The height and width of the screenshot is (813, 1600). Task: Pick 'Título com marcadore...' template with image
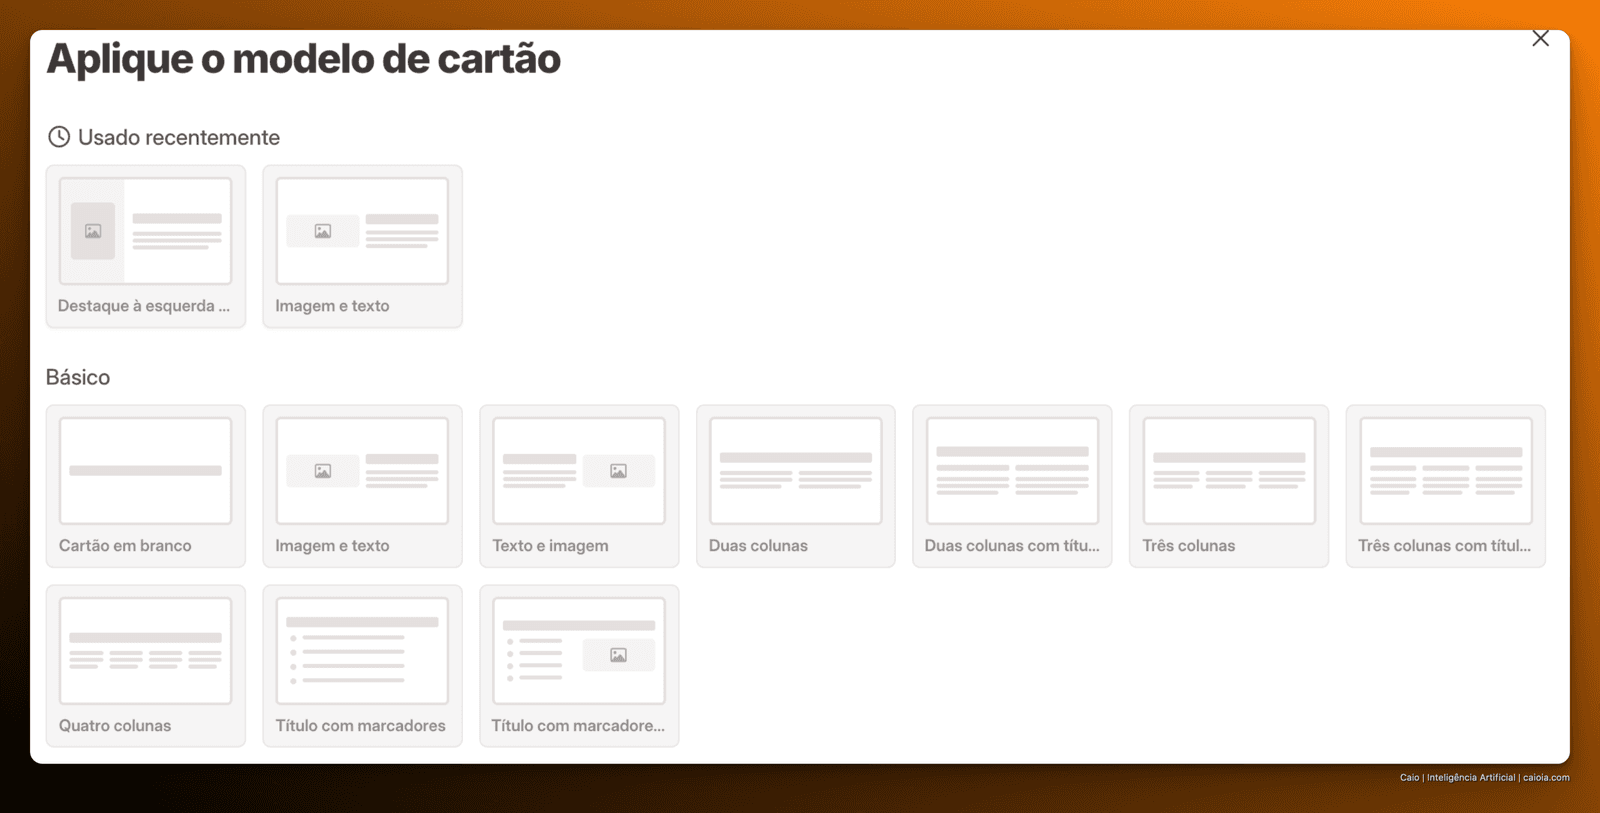pyautogui.click(x=579, y=666)
